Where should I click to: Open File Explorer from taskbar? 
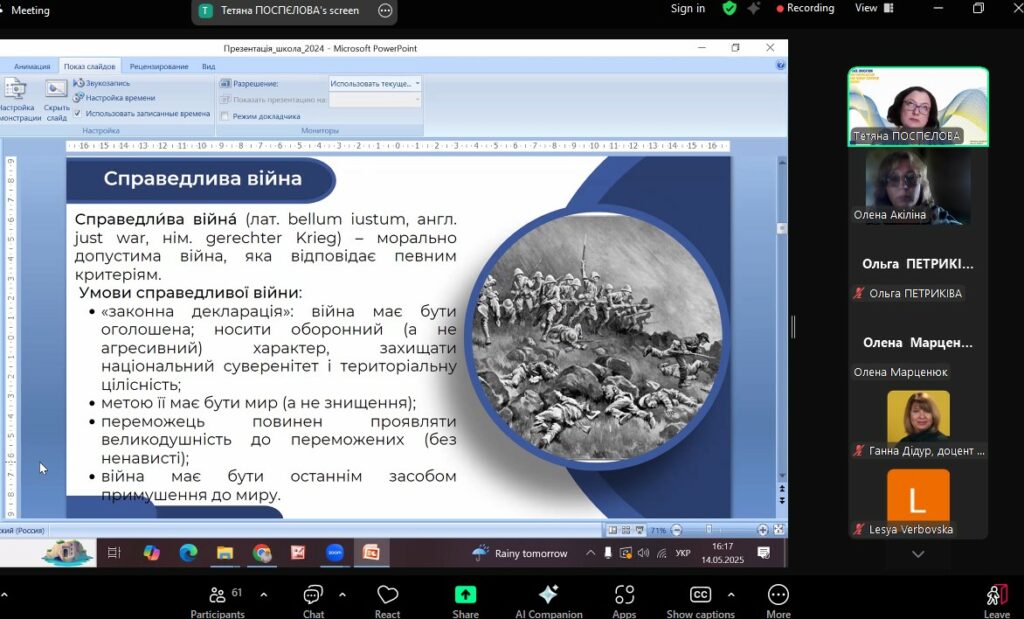[x=225, y=553]
